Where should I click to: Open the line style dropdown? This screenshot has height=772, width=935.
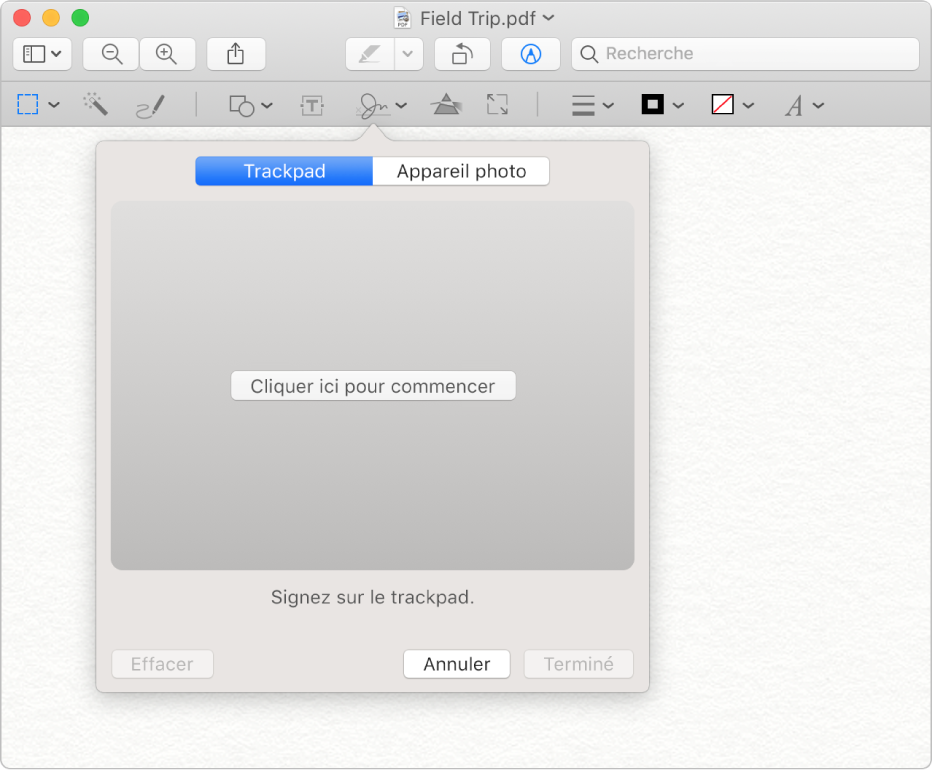(x=592, y=105)
